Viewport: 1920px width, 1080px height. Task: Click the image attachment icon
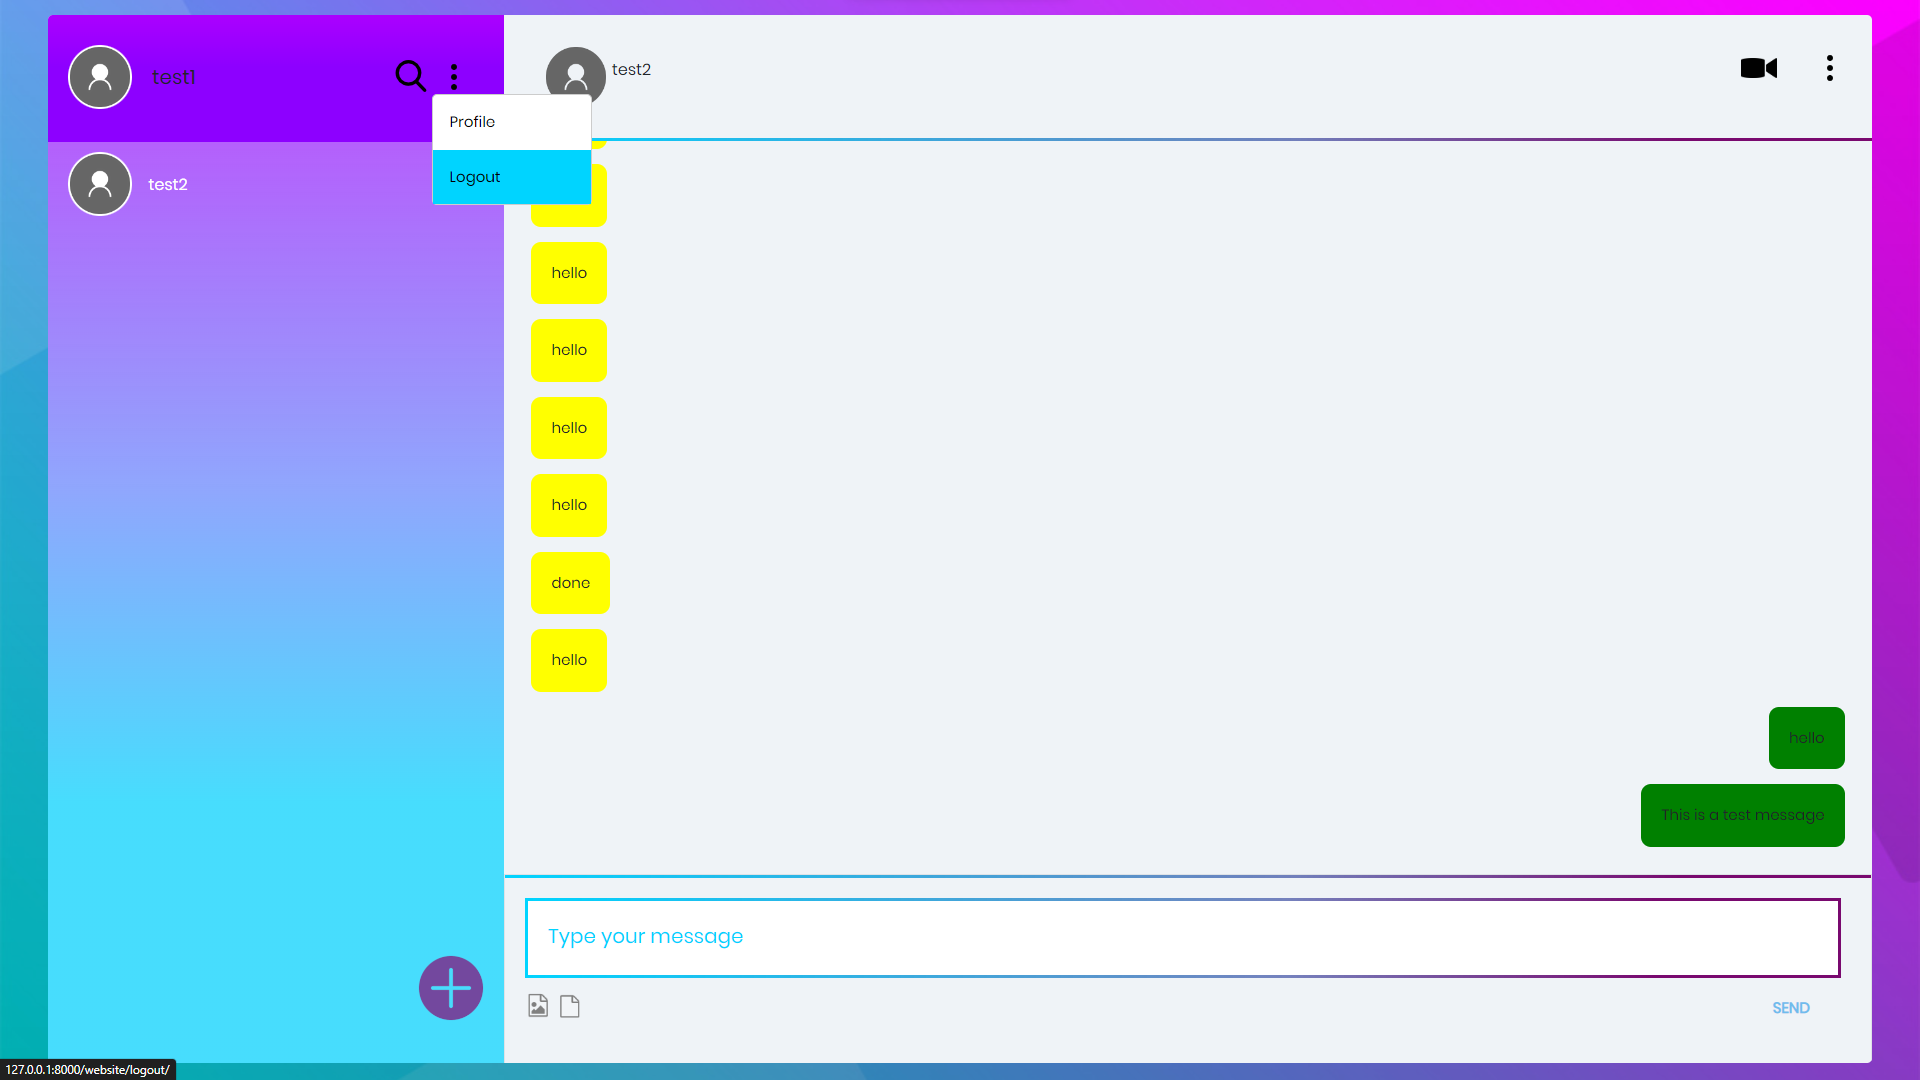point(538,1006)
